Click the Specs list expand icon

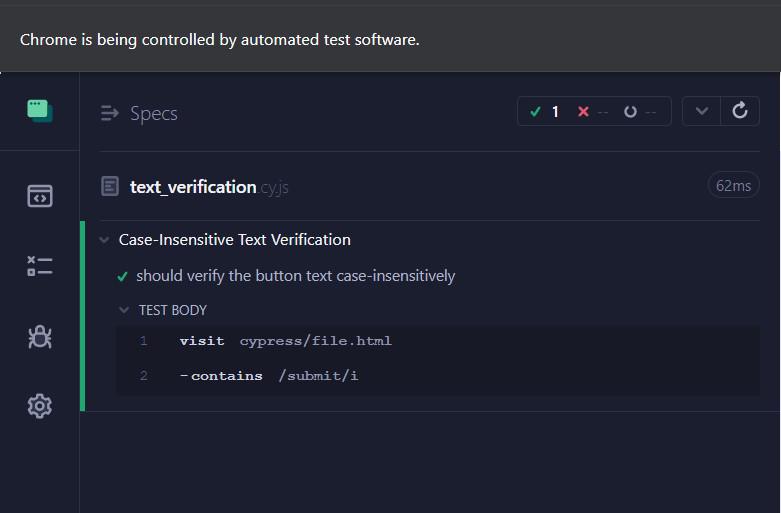[110, 114]
